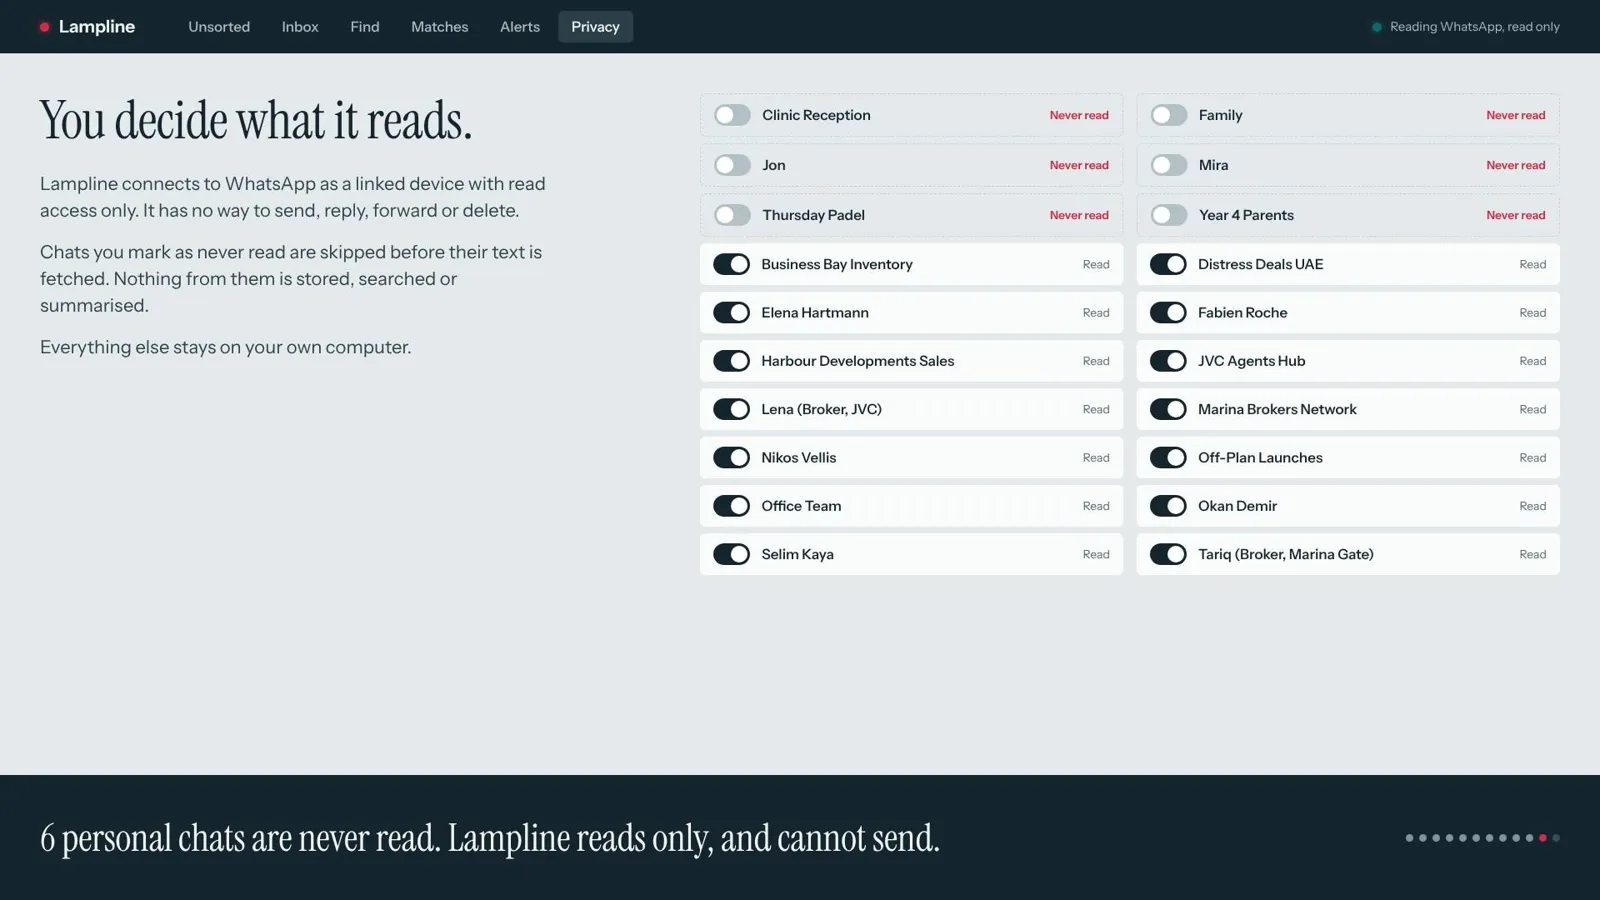Click the Lampline brand name

97,27
